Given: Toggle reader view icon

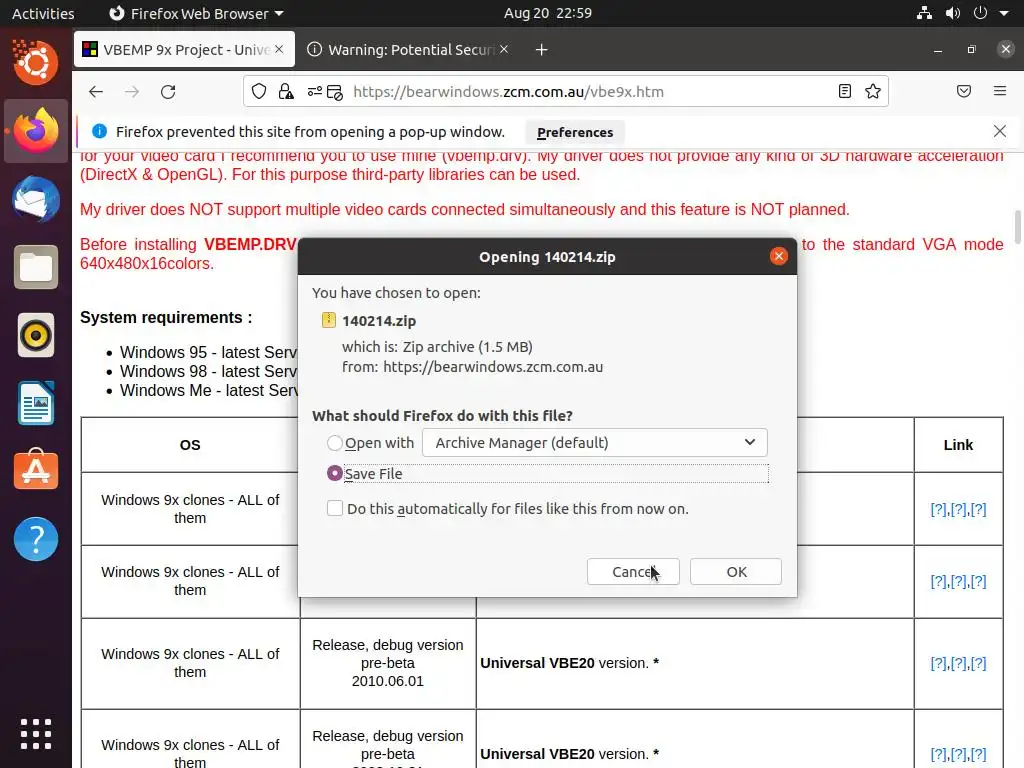Looking at the screenshot, I should (844, 91).
